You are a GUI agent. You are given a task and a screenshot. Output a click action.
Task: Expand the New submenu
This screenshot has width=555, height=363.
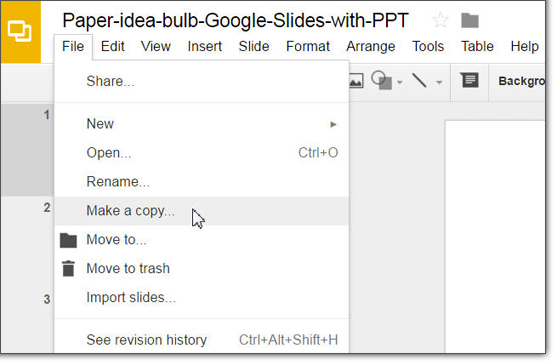202,124
